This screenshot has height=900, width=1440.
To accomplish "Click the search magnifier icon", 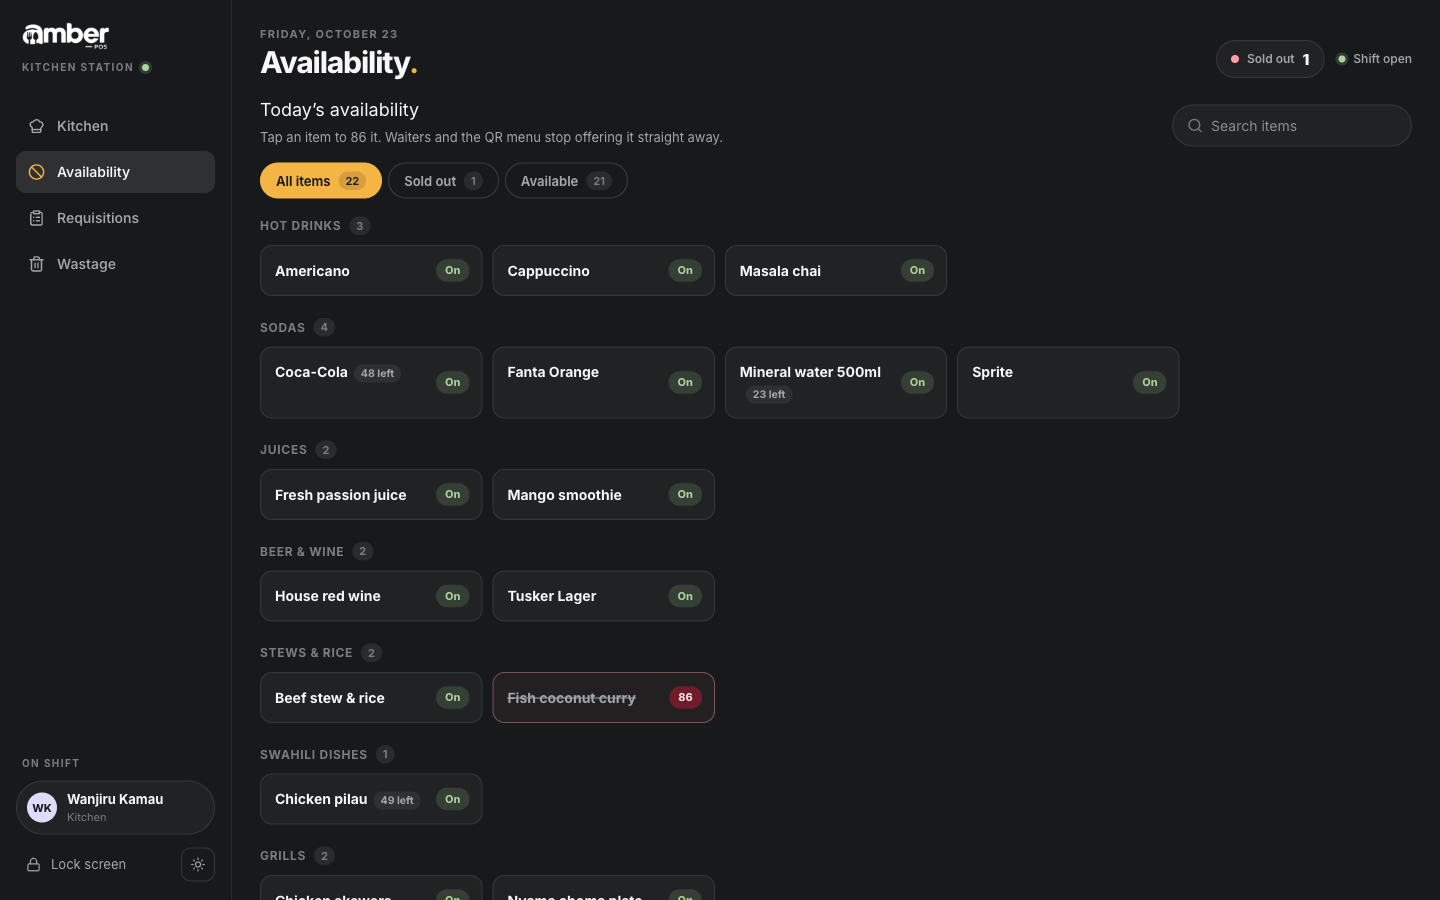I will (x=1194, y=126).
